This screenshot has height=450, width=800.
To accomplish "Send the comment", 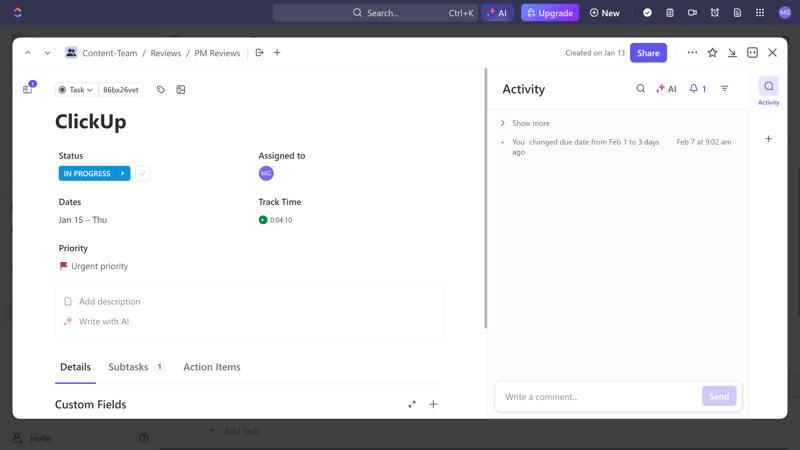I will [719, 396].
